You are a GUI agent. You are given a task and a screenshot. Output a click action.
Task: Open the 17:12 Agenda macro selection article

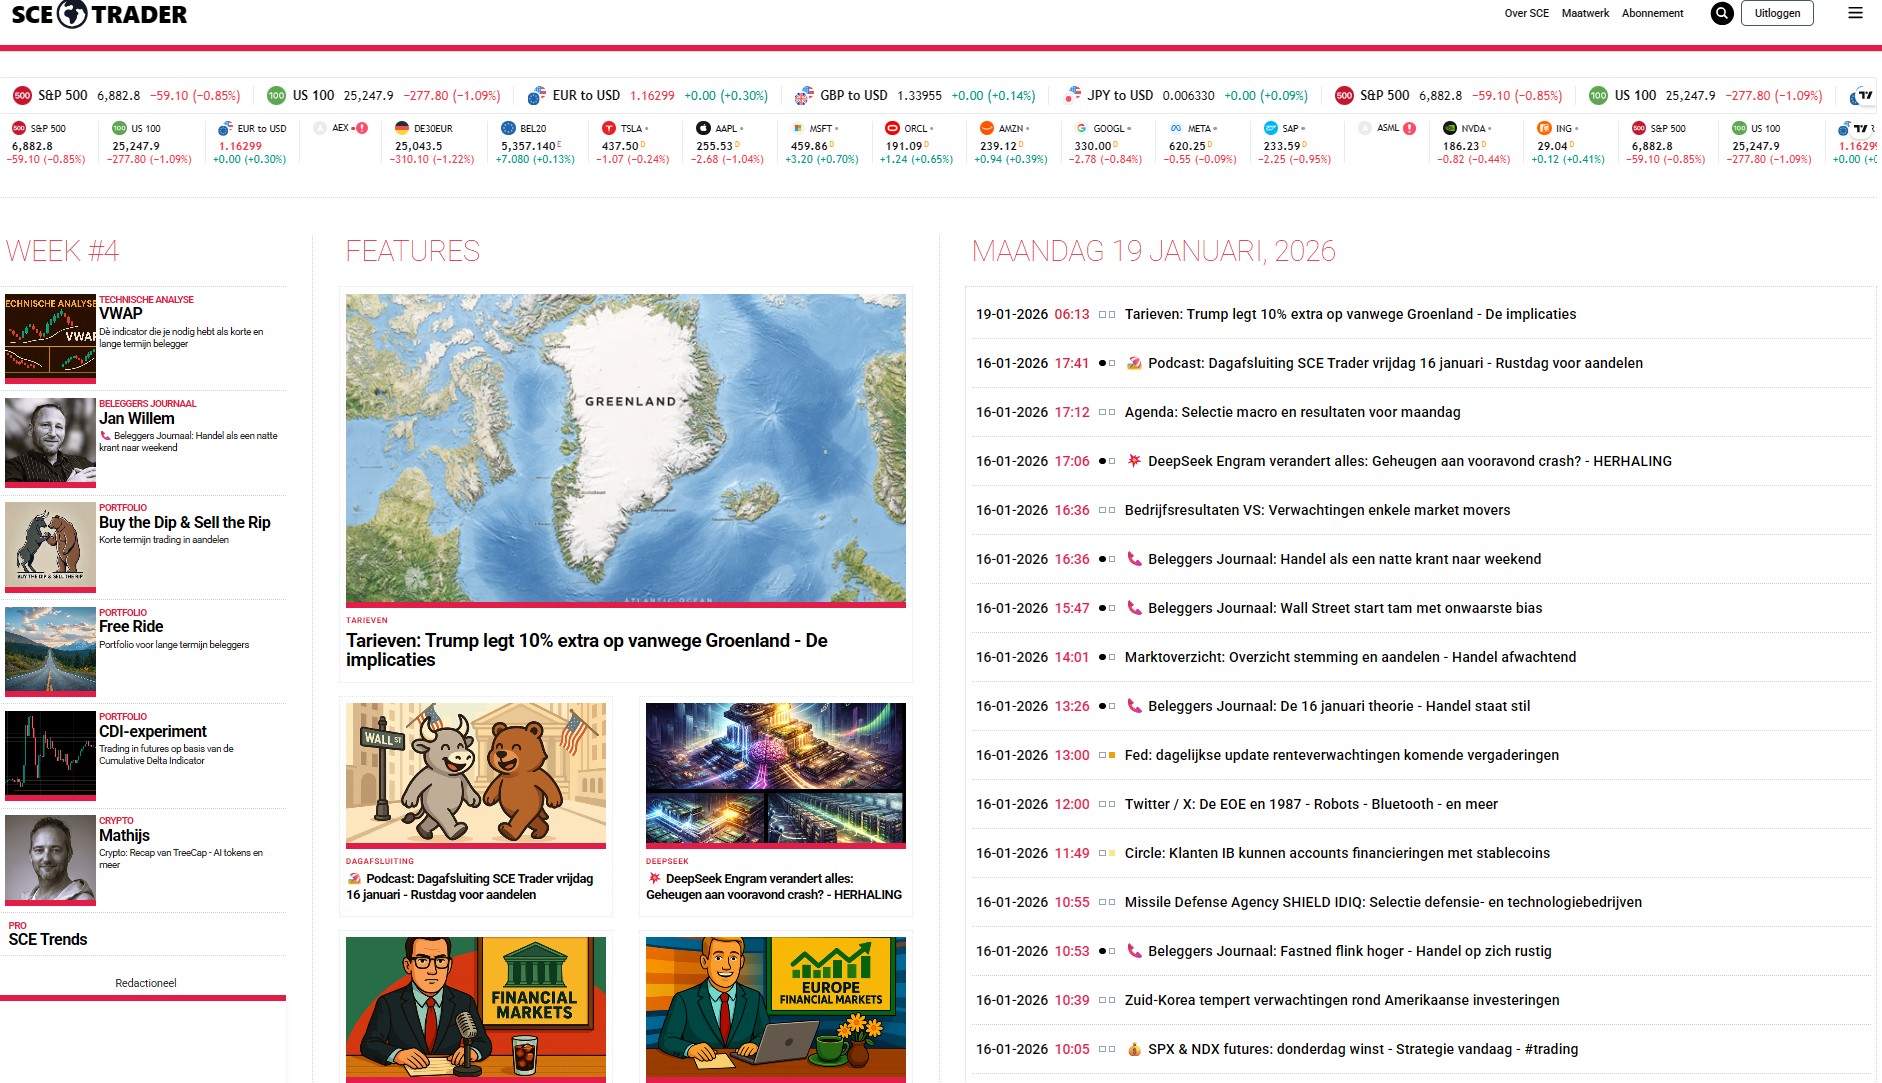coord(1292,412)
